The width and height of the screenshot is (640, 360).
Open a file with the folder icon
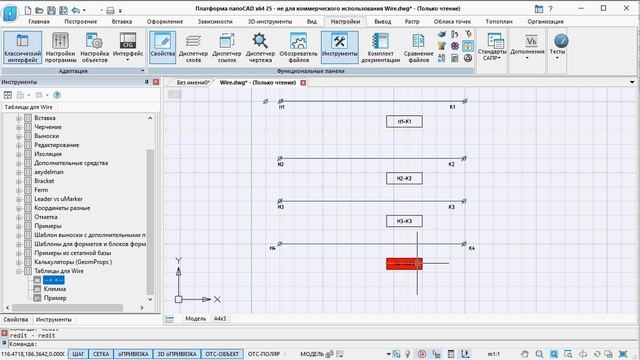(x=39, y=10)
